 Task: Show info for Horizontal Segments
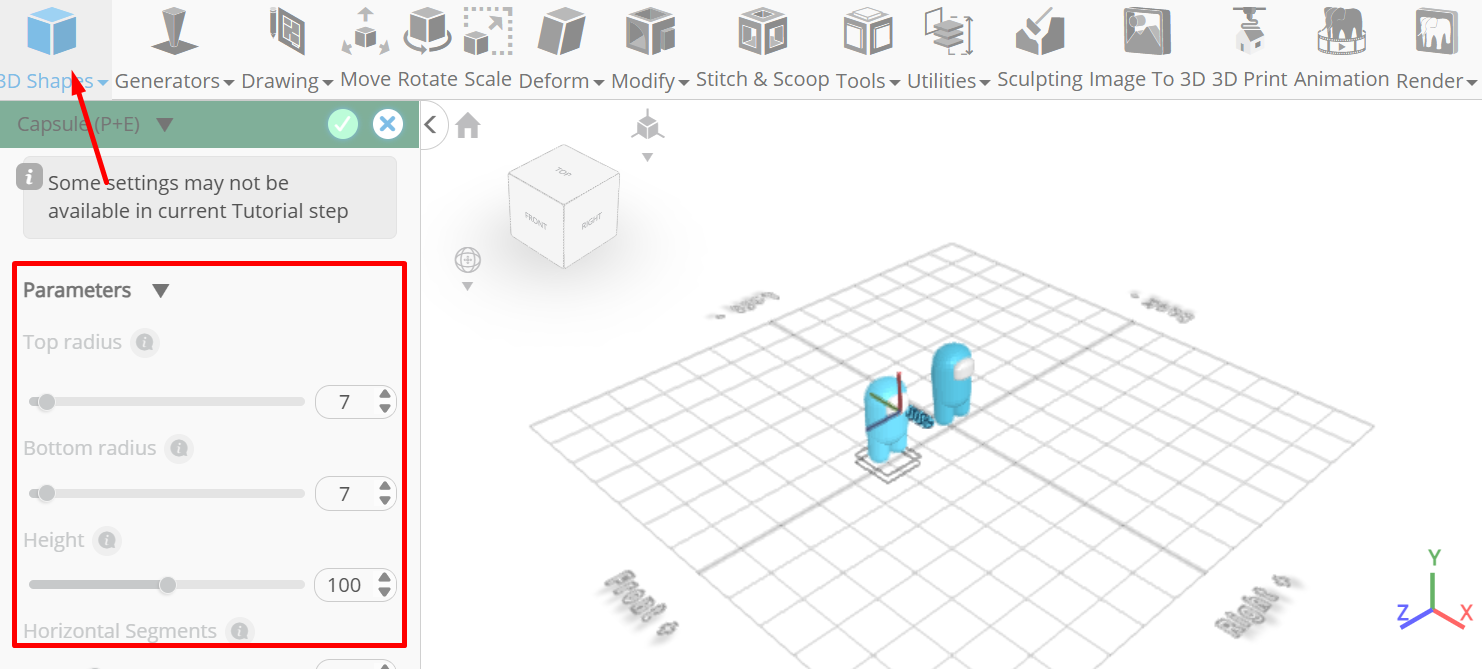click(238, 632)
